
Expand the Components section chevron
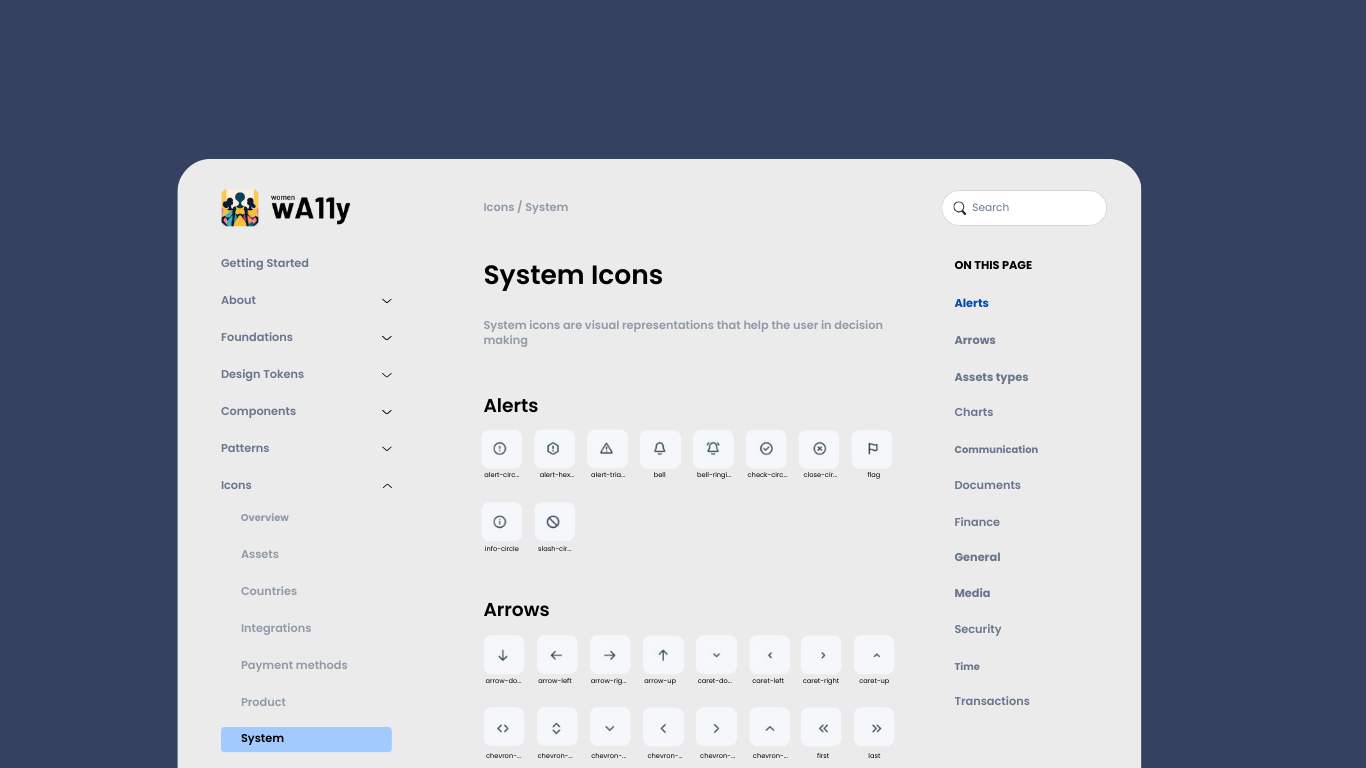tap(387, 412)
